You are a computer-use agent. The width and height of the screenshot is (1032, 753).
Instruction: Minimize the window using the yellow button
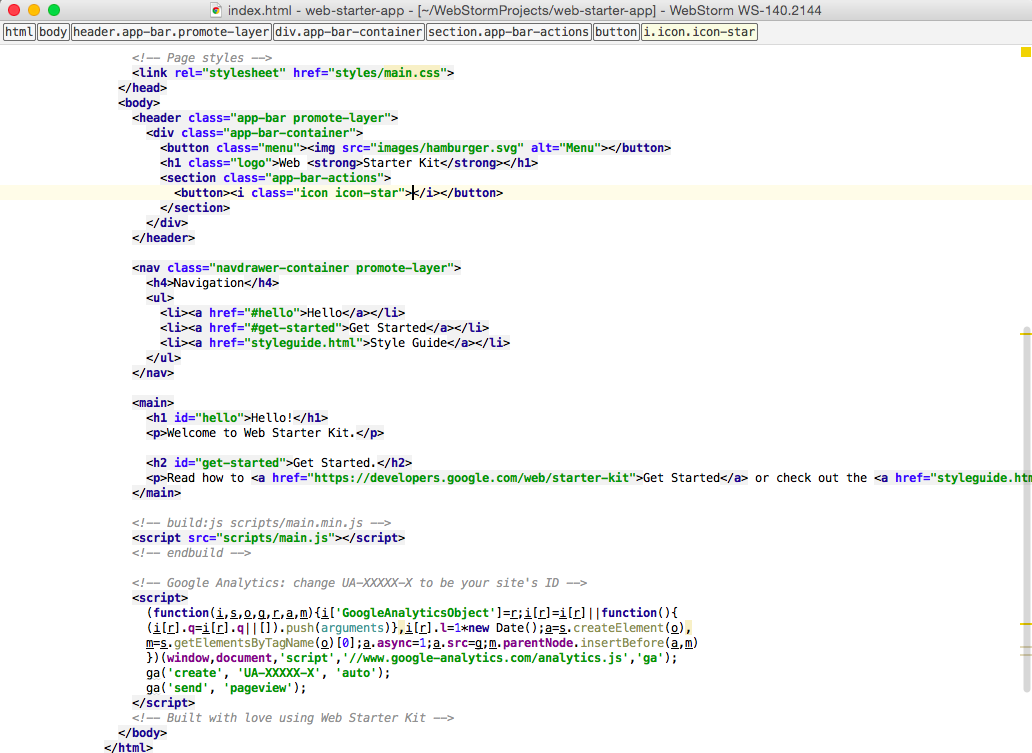click(34, 10)
